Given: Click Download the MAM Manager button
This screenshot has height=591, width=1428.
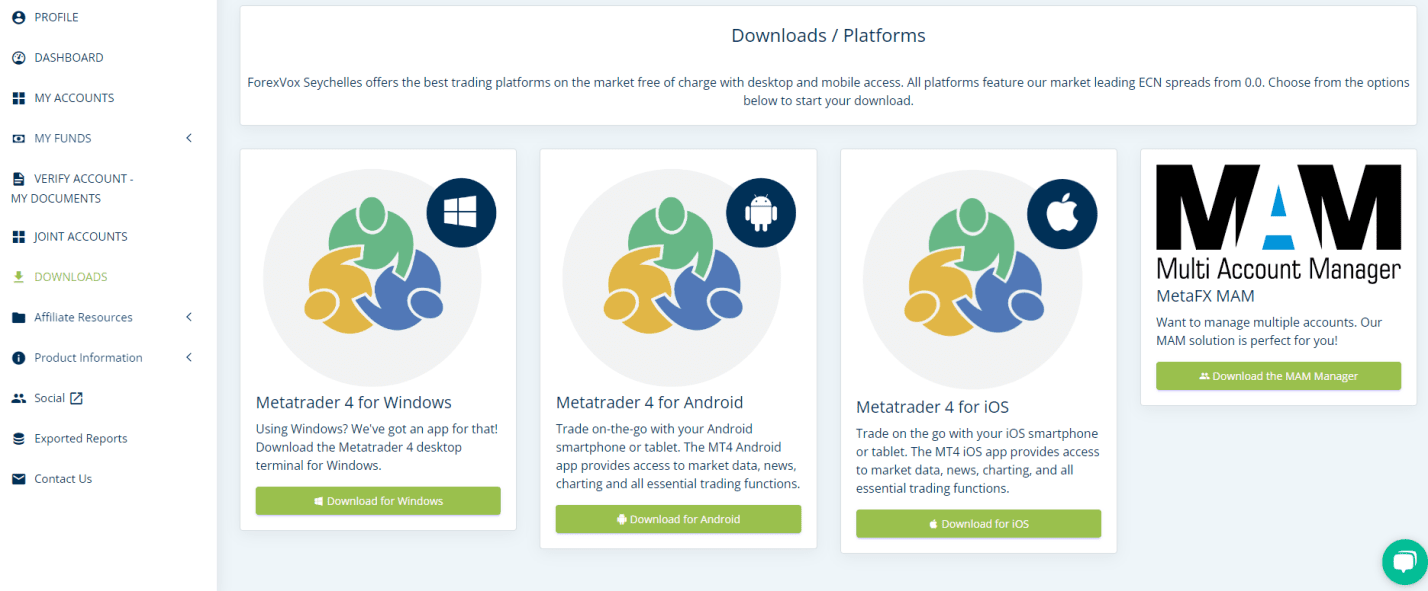Looking at the screenshot, I should click(1279, 376).
